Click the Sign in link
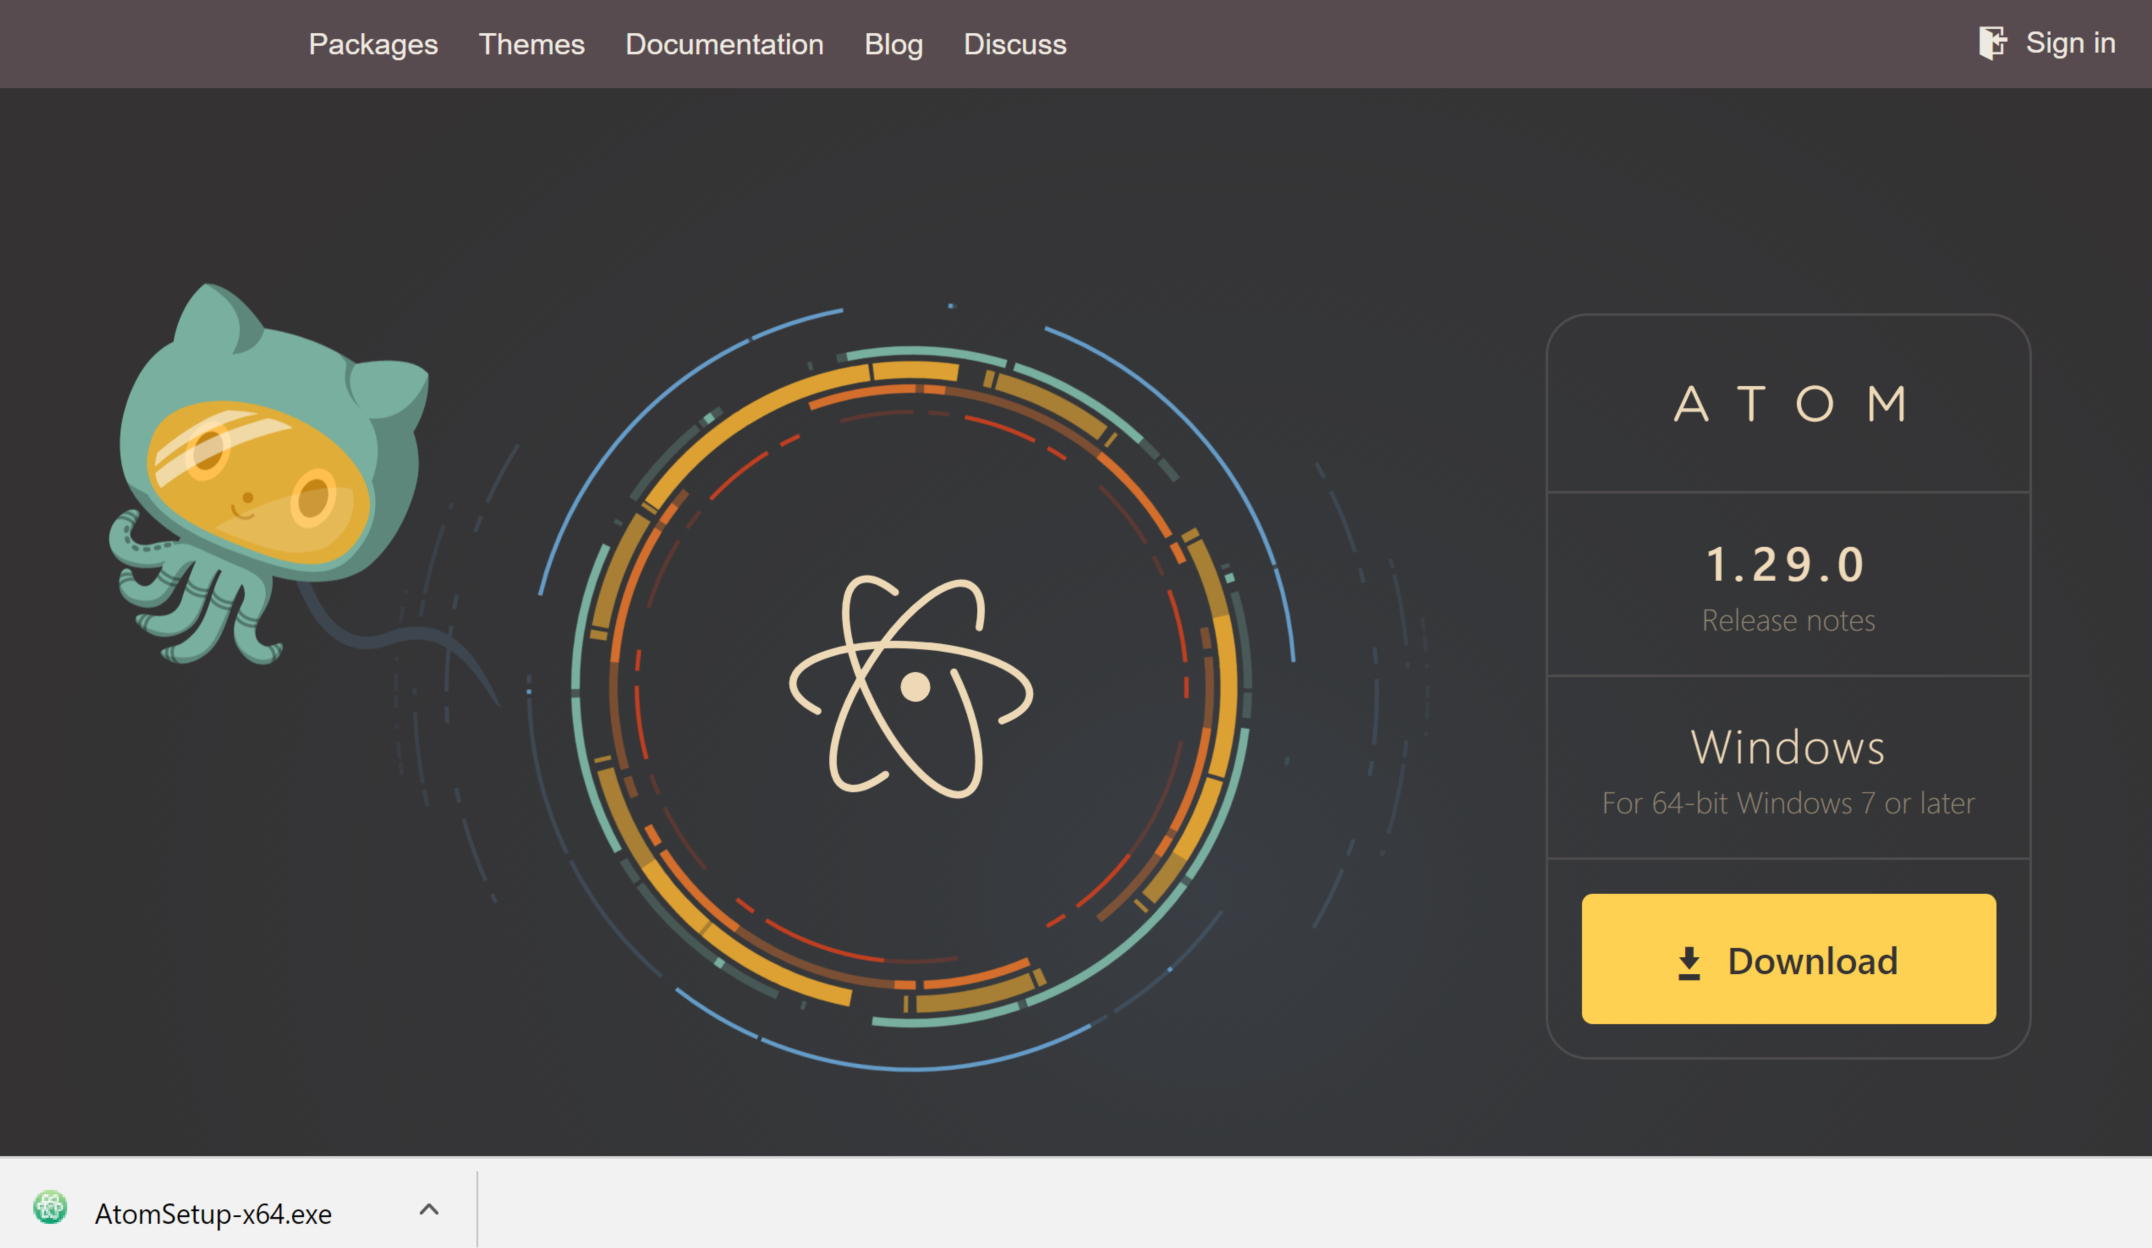 click(2069, 43)
